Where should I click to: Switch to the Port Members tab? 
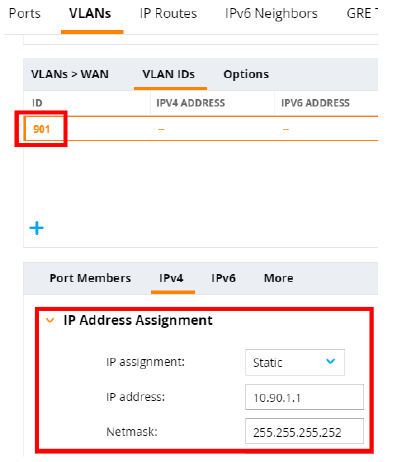tap(90, 278)
